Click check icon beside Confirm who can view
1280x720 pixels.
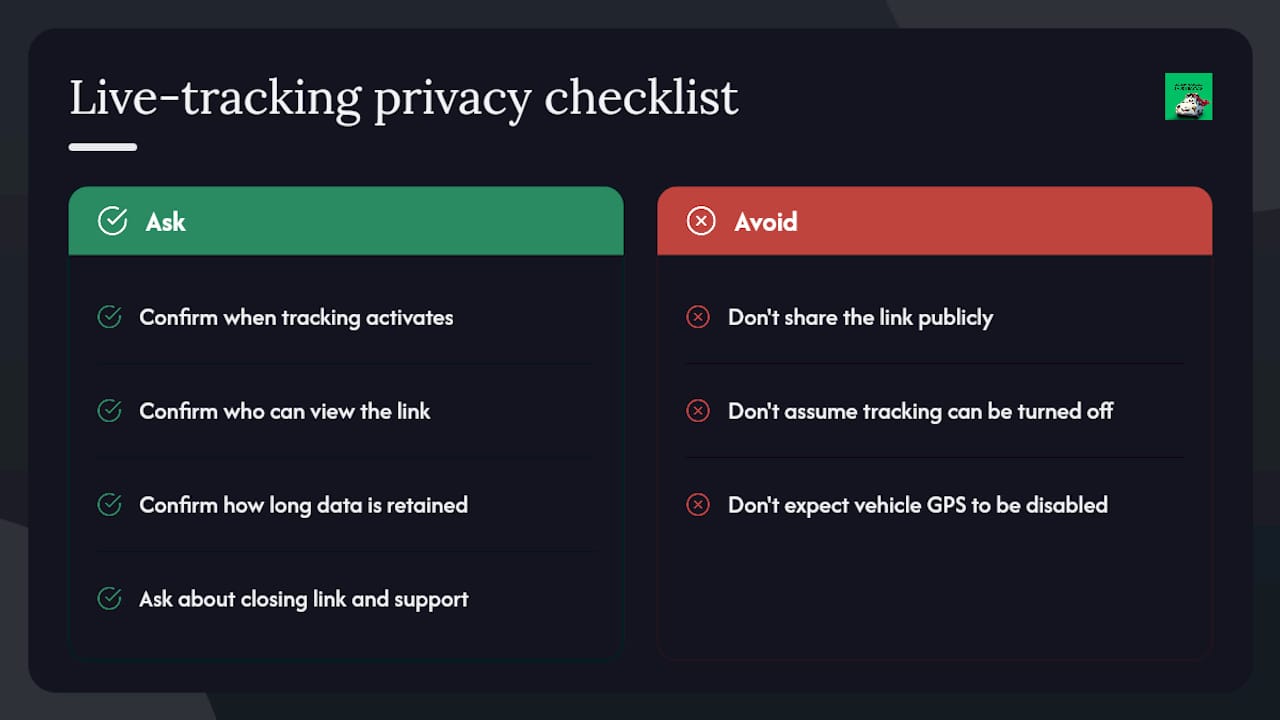tap(109, 411)
